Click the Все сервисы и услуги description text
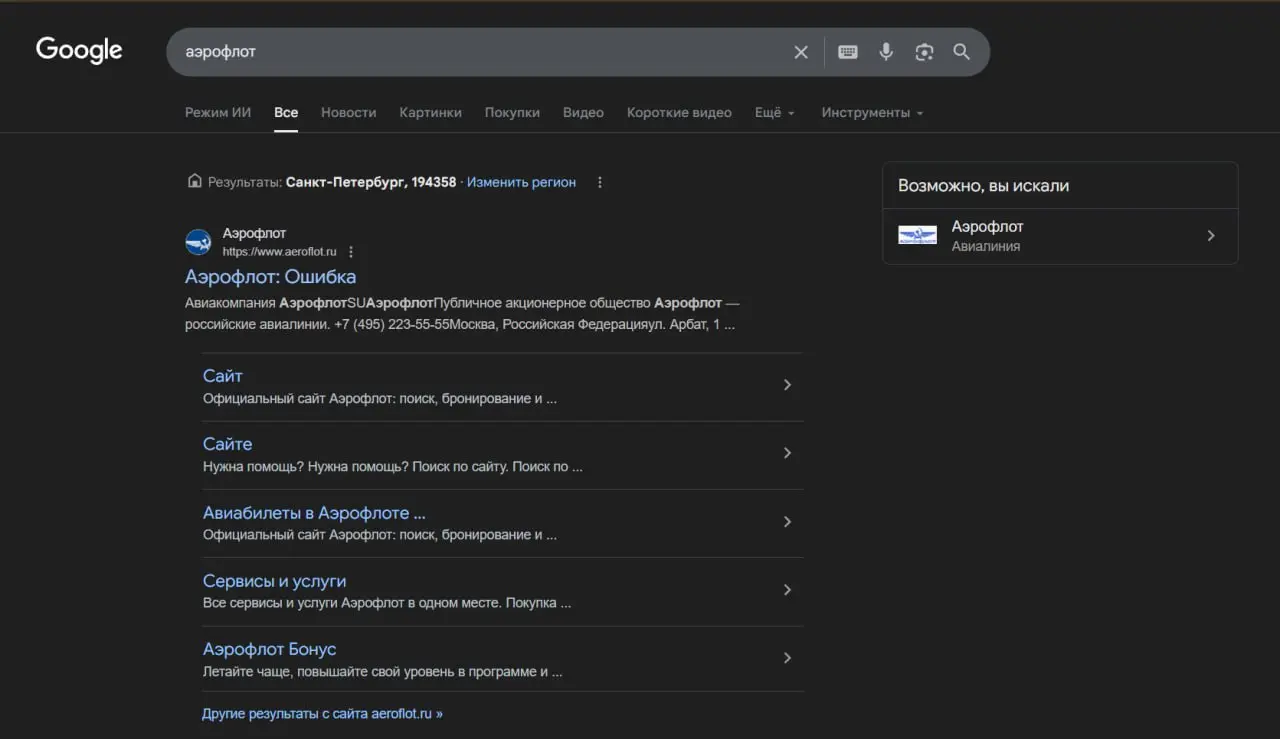Viewport: 1280px width, 739px height. pos(387,603)
